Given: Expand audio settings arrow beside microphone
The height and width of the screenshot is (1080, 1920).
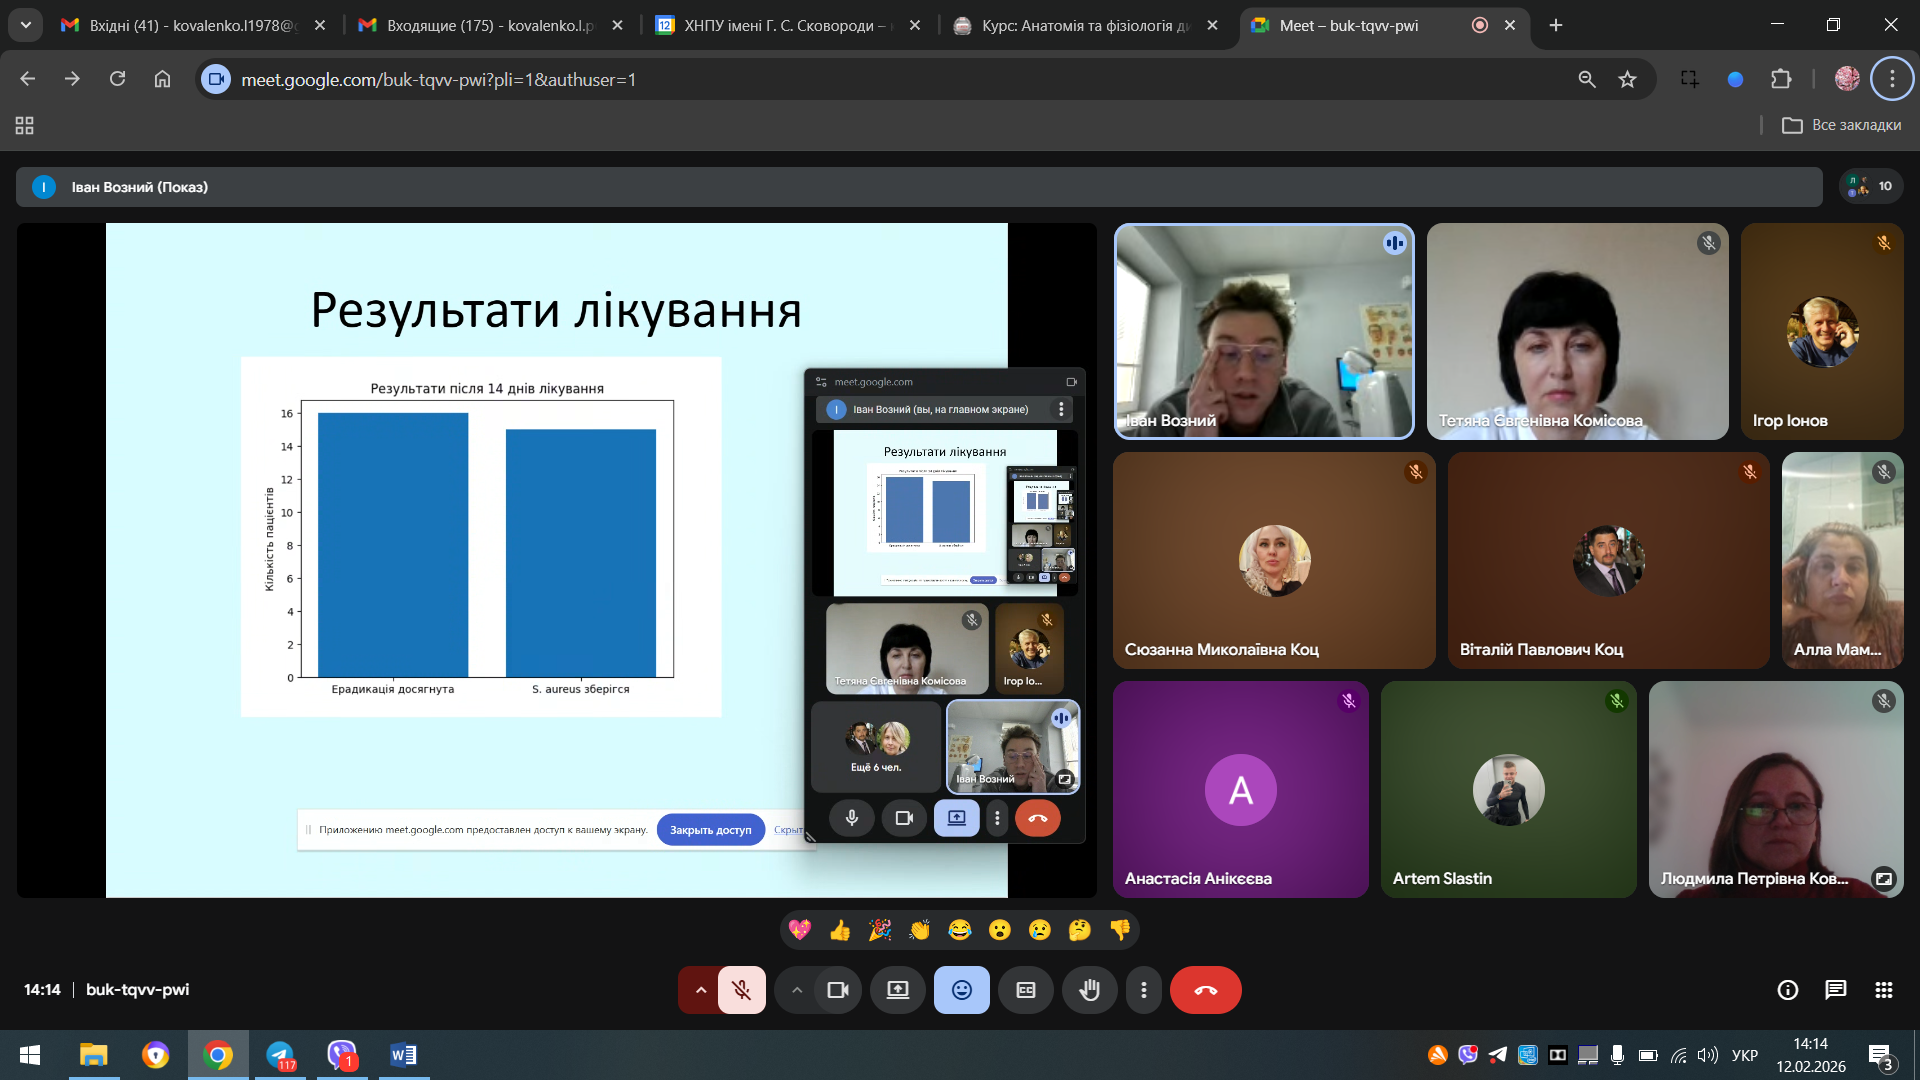Looking at the screenshot, I should 700,990.
